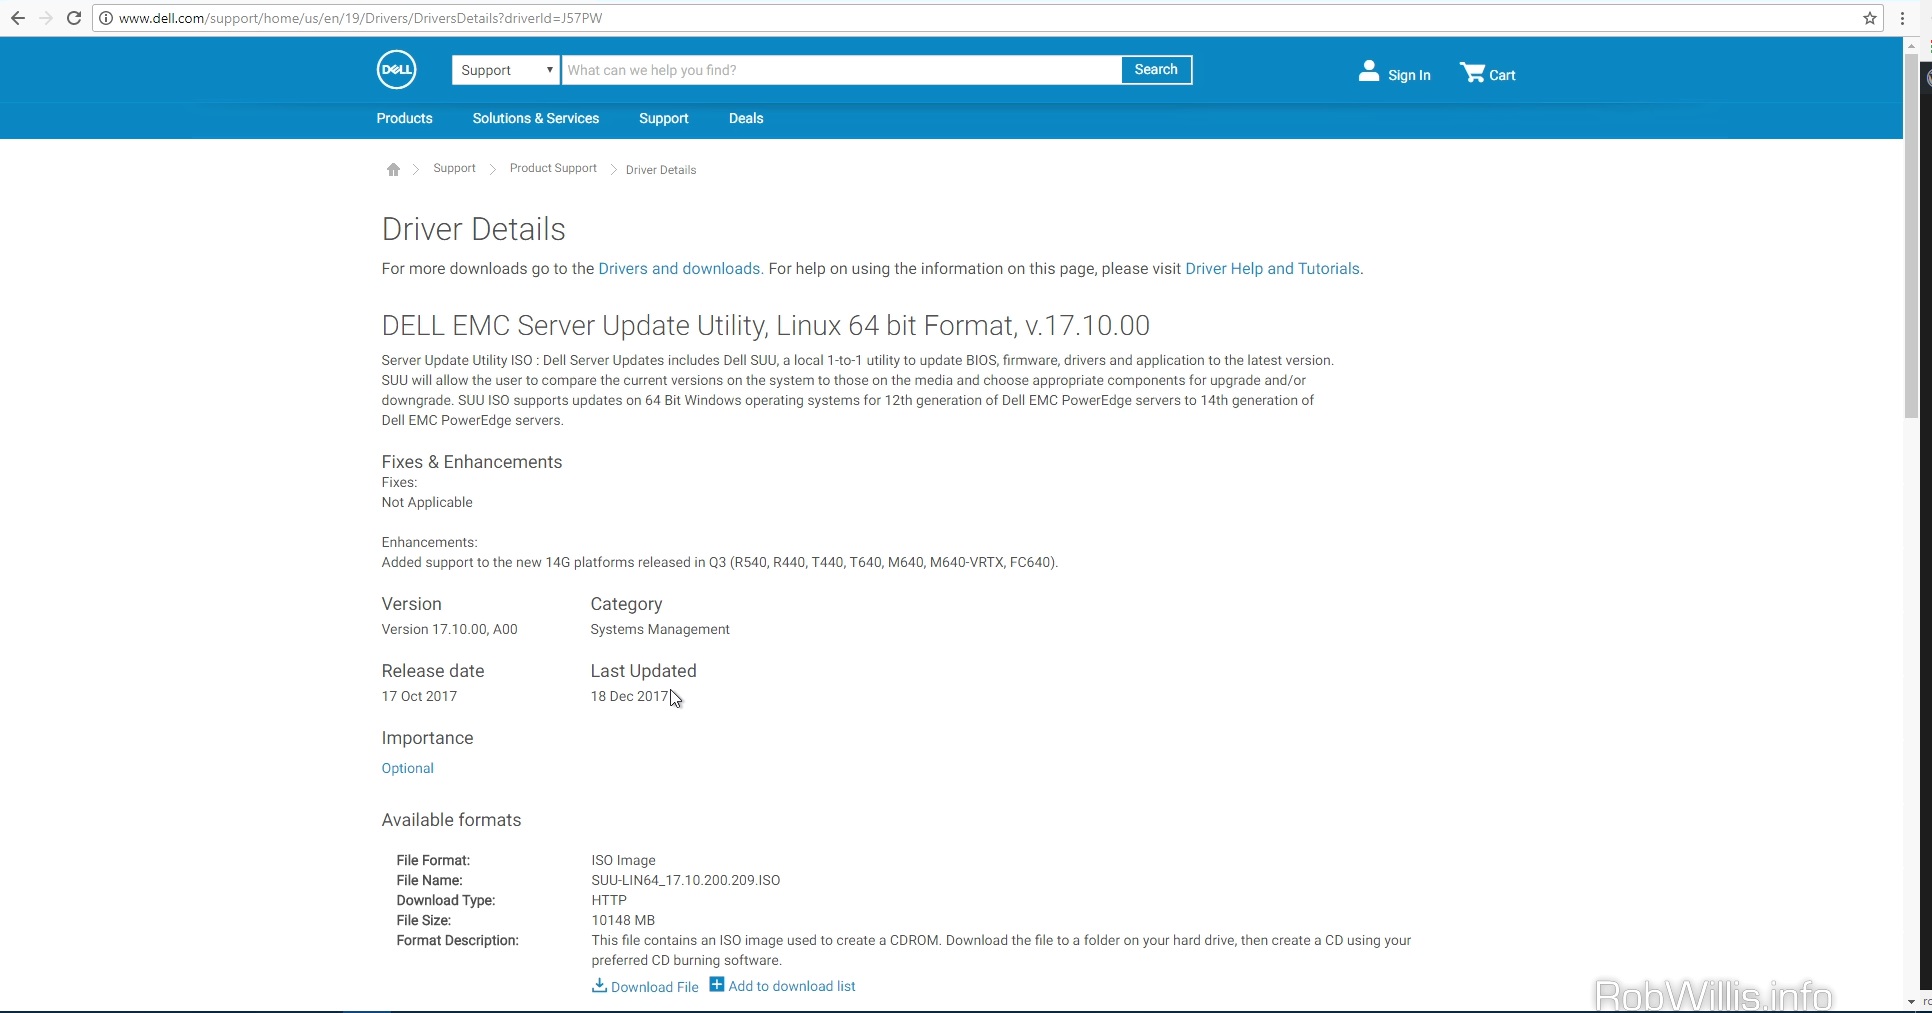The width and height of the screenshot is (1932, 1013).
Task: Click Download File link text
Action: coord(655,987)
